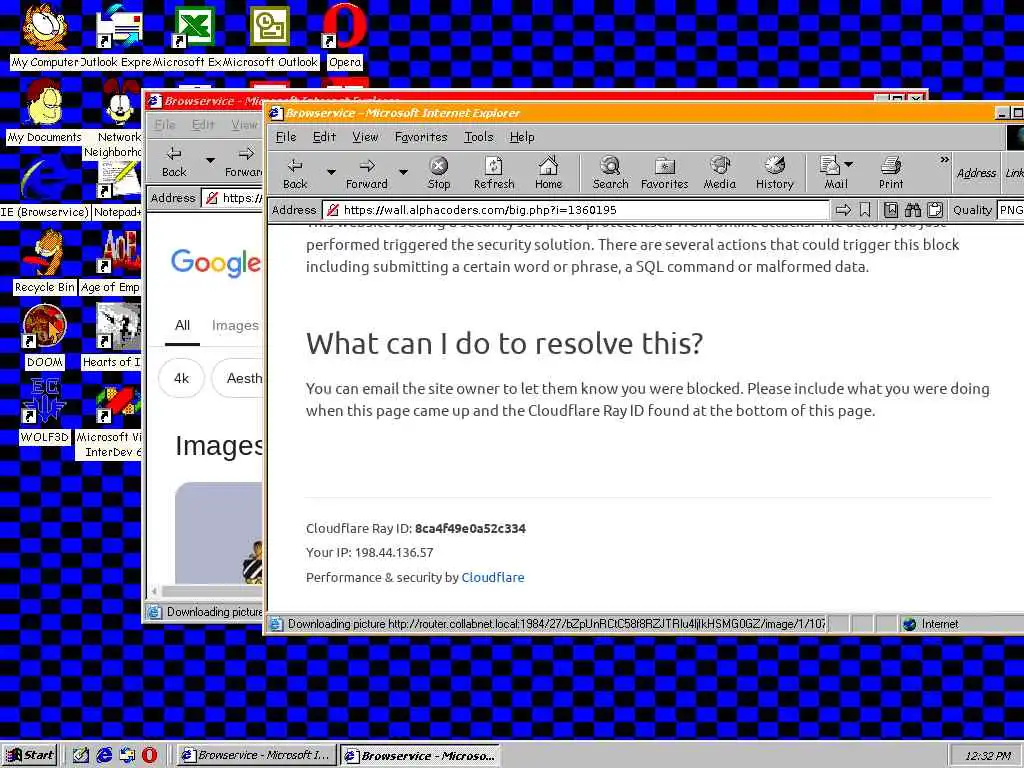The width and height of the screenshot is (1024, 768).
Task: Click Back in the front IE toolbar
Action: (295, 173)
